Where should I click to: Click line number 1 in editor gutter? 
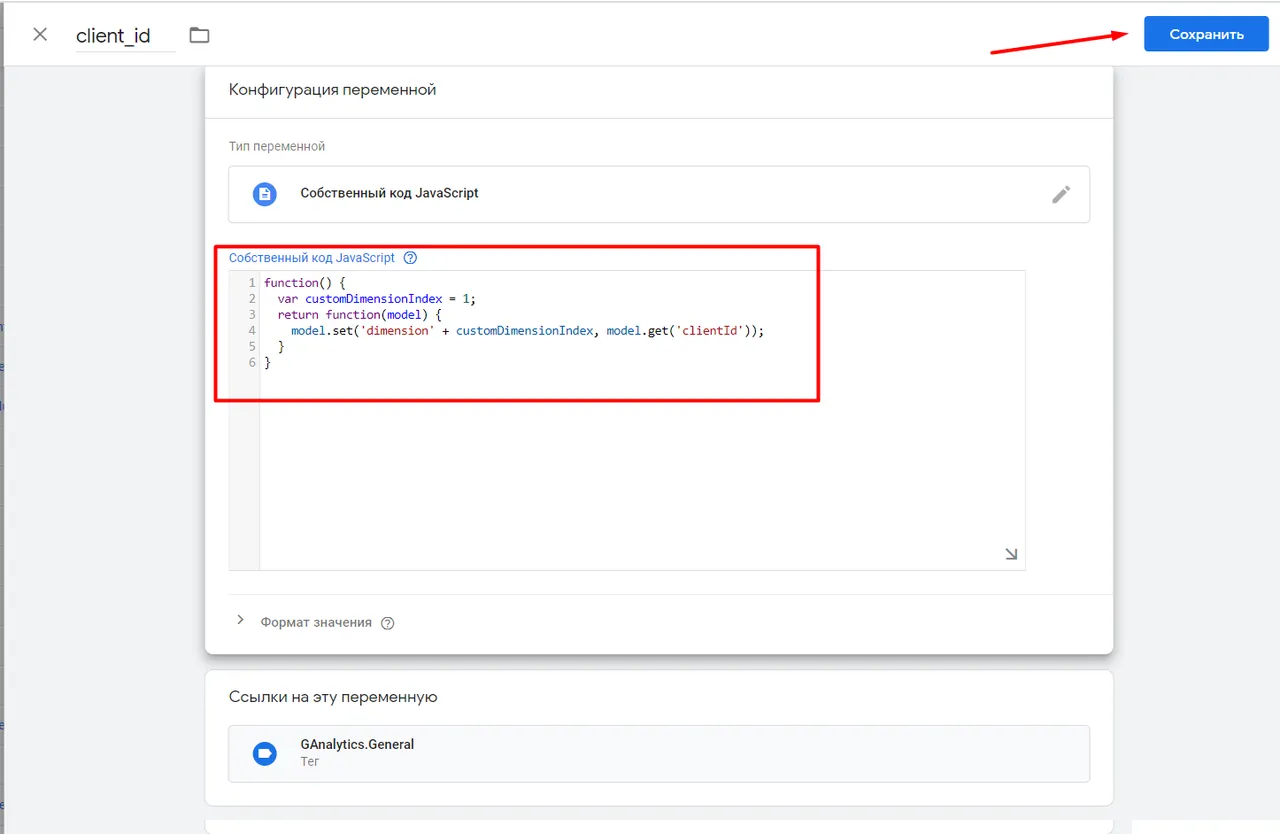click(252, 283)
